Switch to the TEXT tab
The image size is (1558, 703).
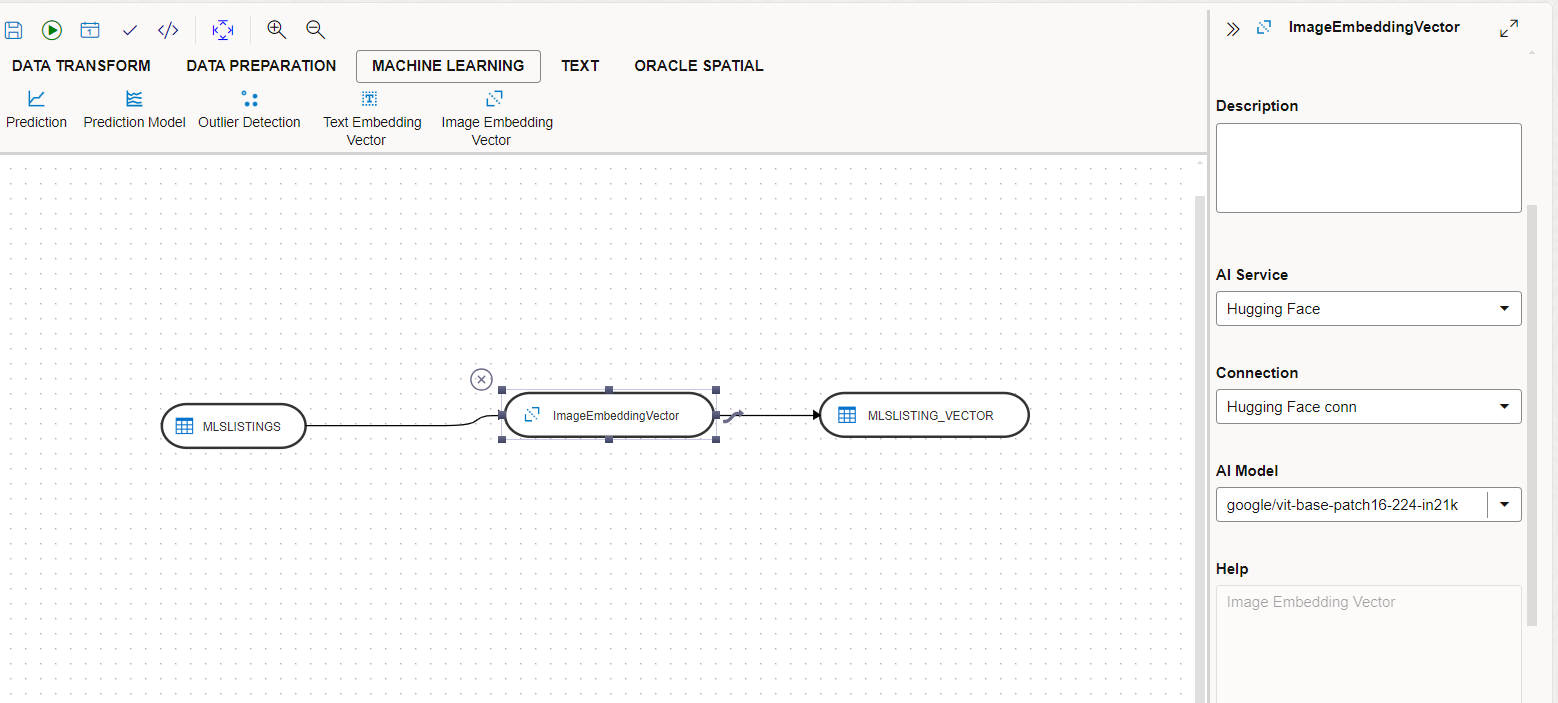coord(580,66)
